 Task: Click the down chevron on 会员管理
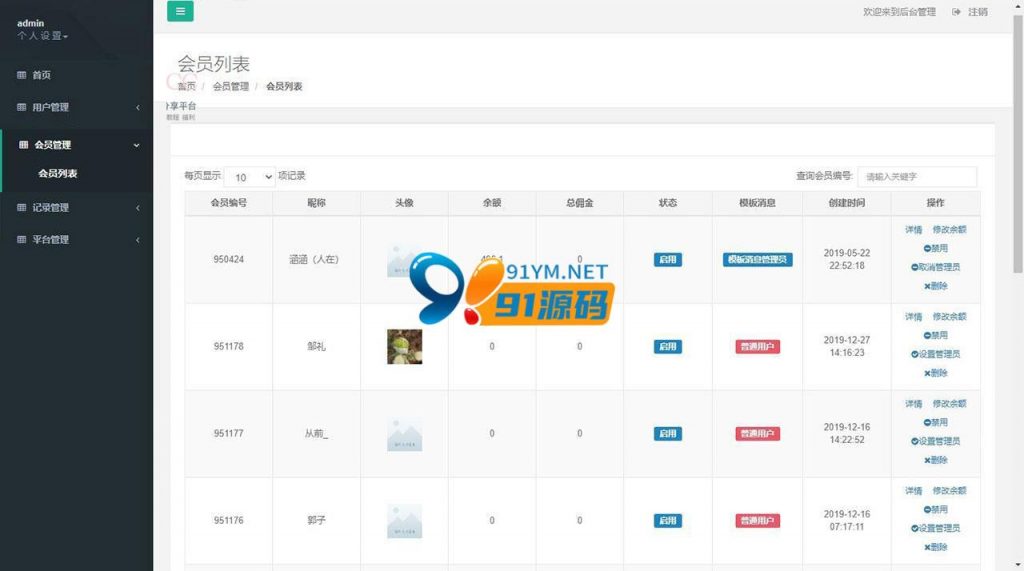(136, 145)
